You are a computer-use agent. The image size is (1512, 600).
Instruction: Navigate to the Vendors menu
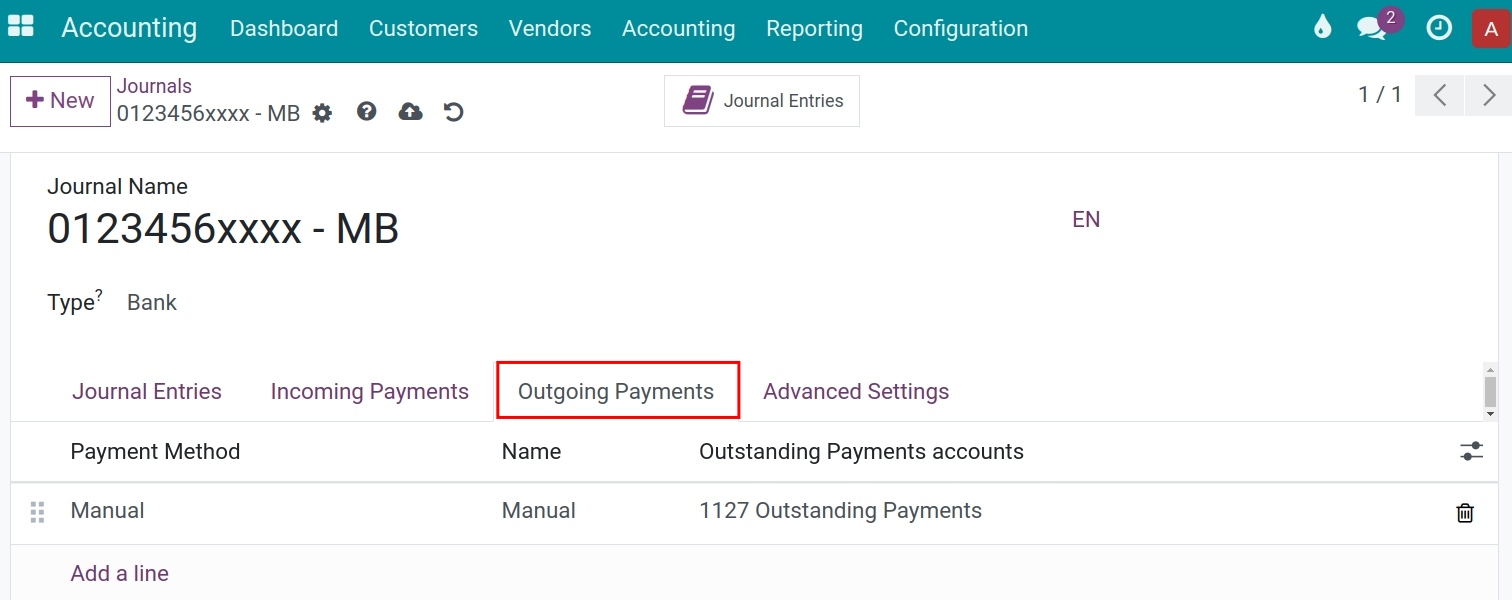coord(550,28)
